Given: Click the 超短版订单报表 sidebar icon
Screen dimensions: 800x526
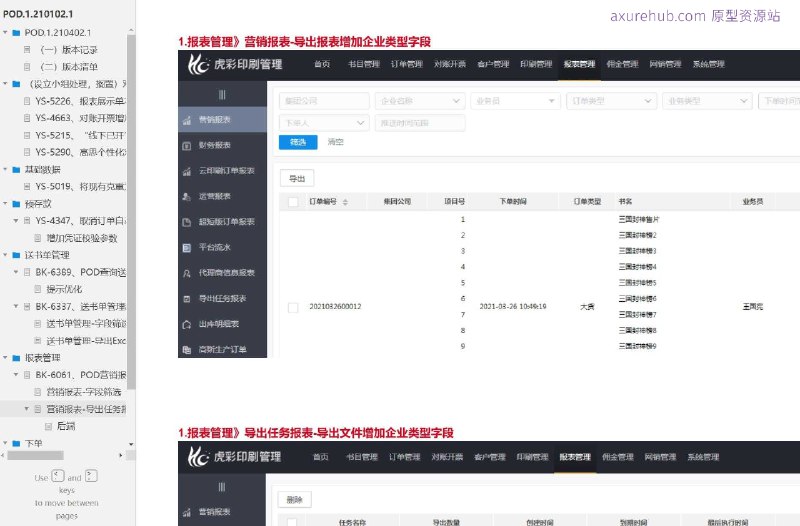Looking at the screenshot, I should pos(187,222).
